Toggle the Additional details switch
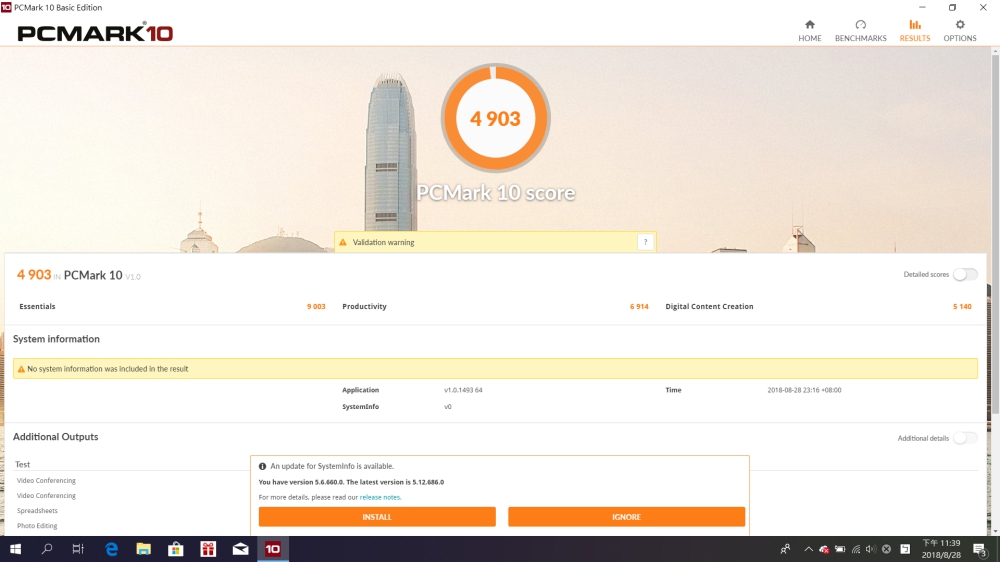Viewport: 1000px width, 562px height. 965,438
